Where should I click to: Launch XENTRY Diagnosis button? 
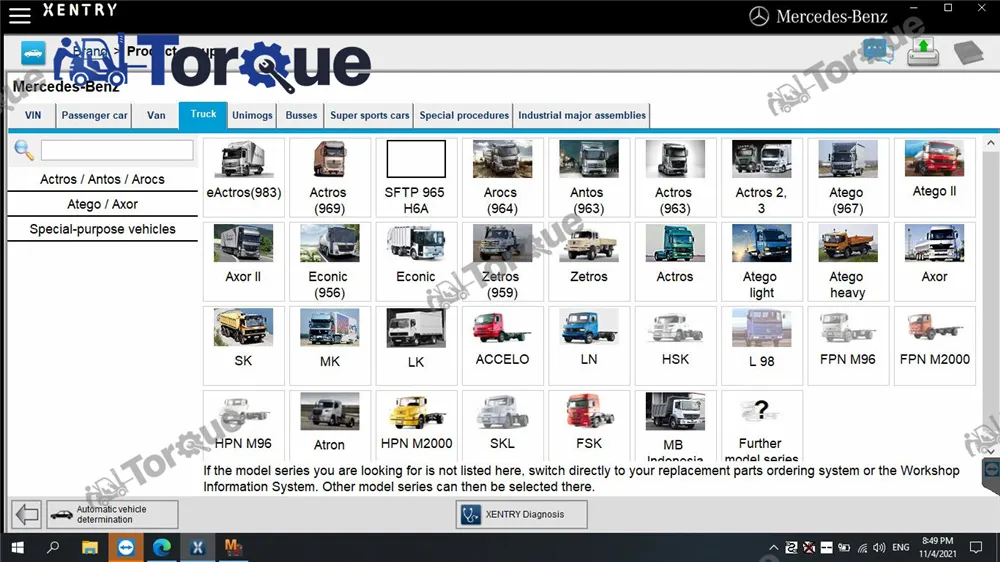(x=522, y=514)
